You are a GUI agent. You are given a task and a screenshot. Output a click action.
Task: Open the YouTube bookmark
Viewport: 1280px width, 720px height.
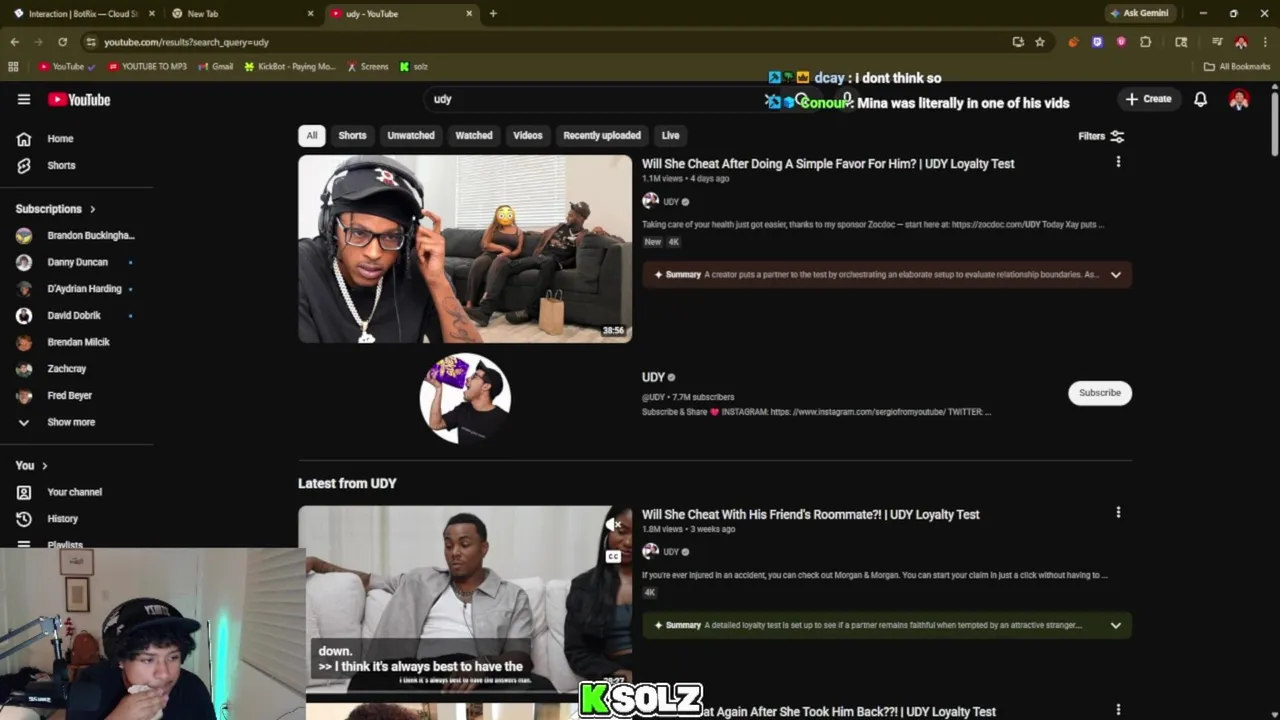point(67,67)
